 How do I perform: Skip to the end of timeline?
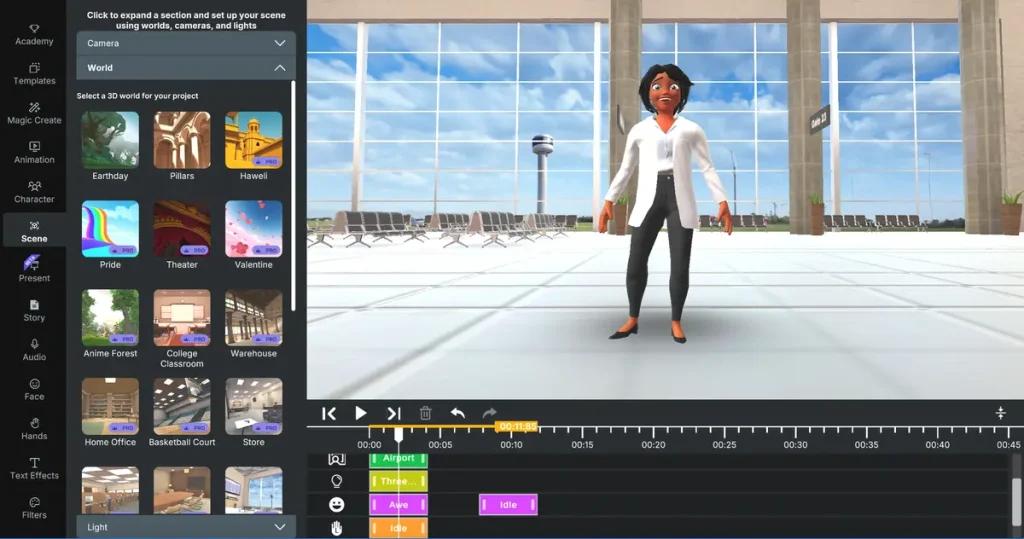coord(394,413)
